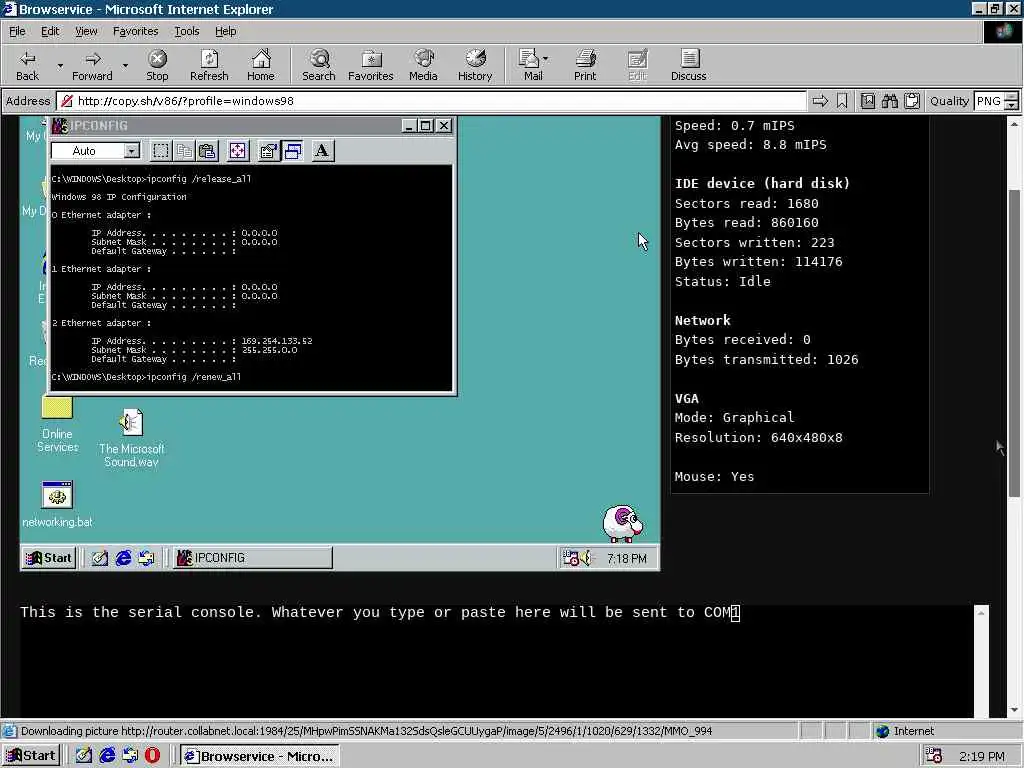Select networking.bat desktop icon

[x=57, y=504]
